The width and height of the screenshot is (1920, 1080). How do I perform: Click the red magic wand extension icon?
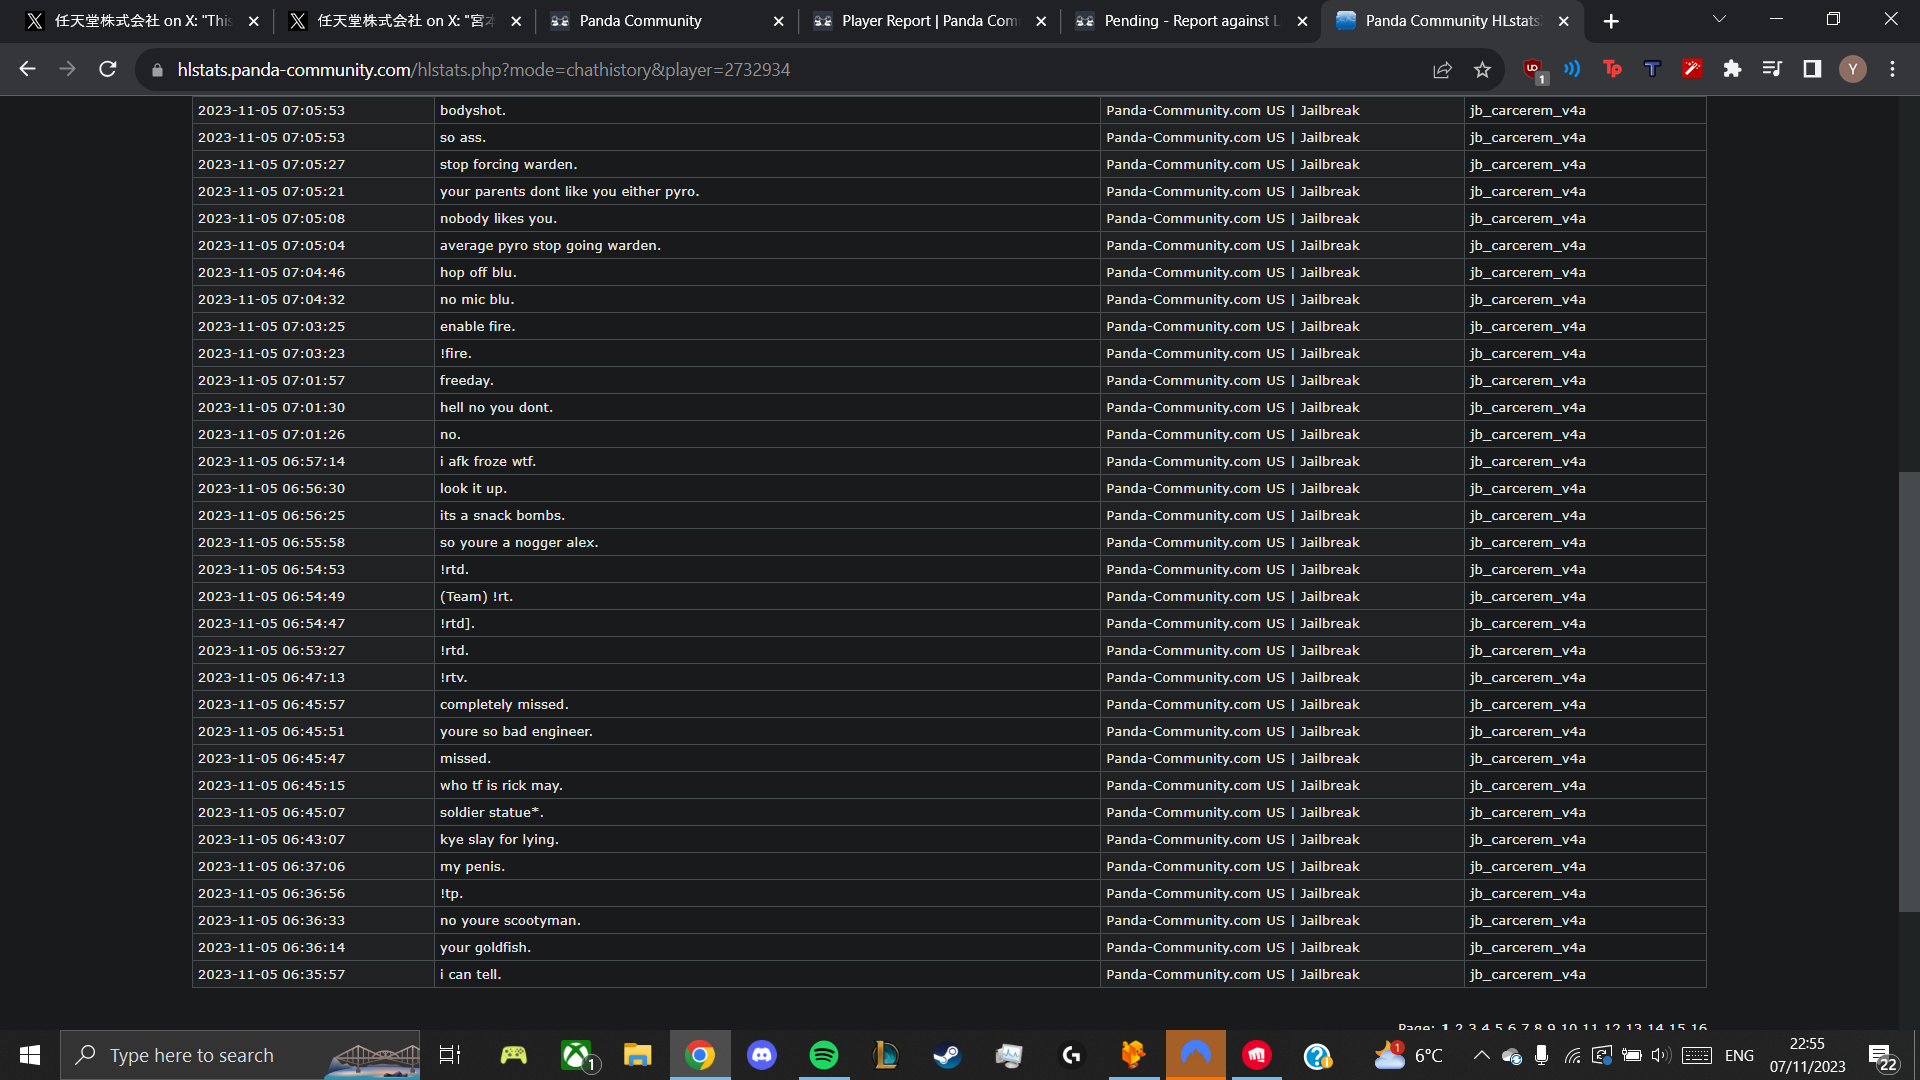[1692, 69]
